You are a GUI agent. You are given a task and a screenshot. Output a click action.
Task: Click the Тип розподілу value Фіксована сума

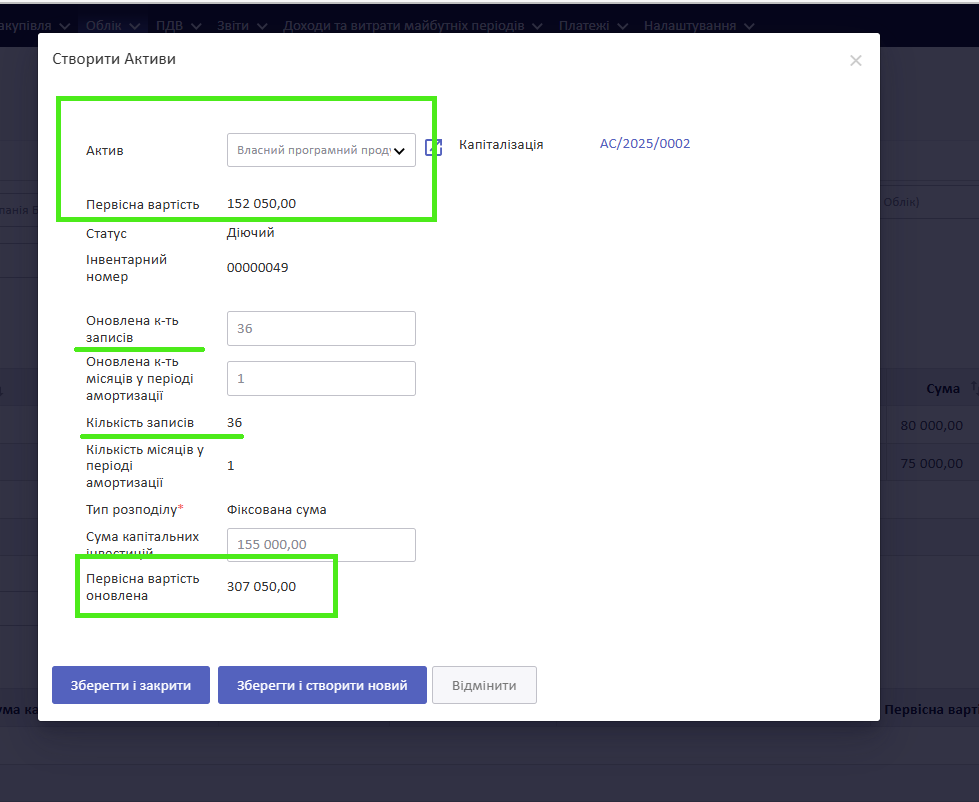[x=277, y=509]
